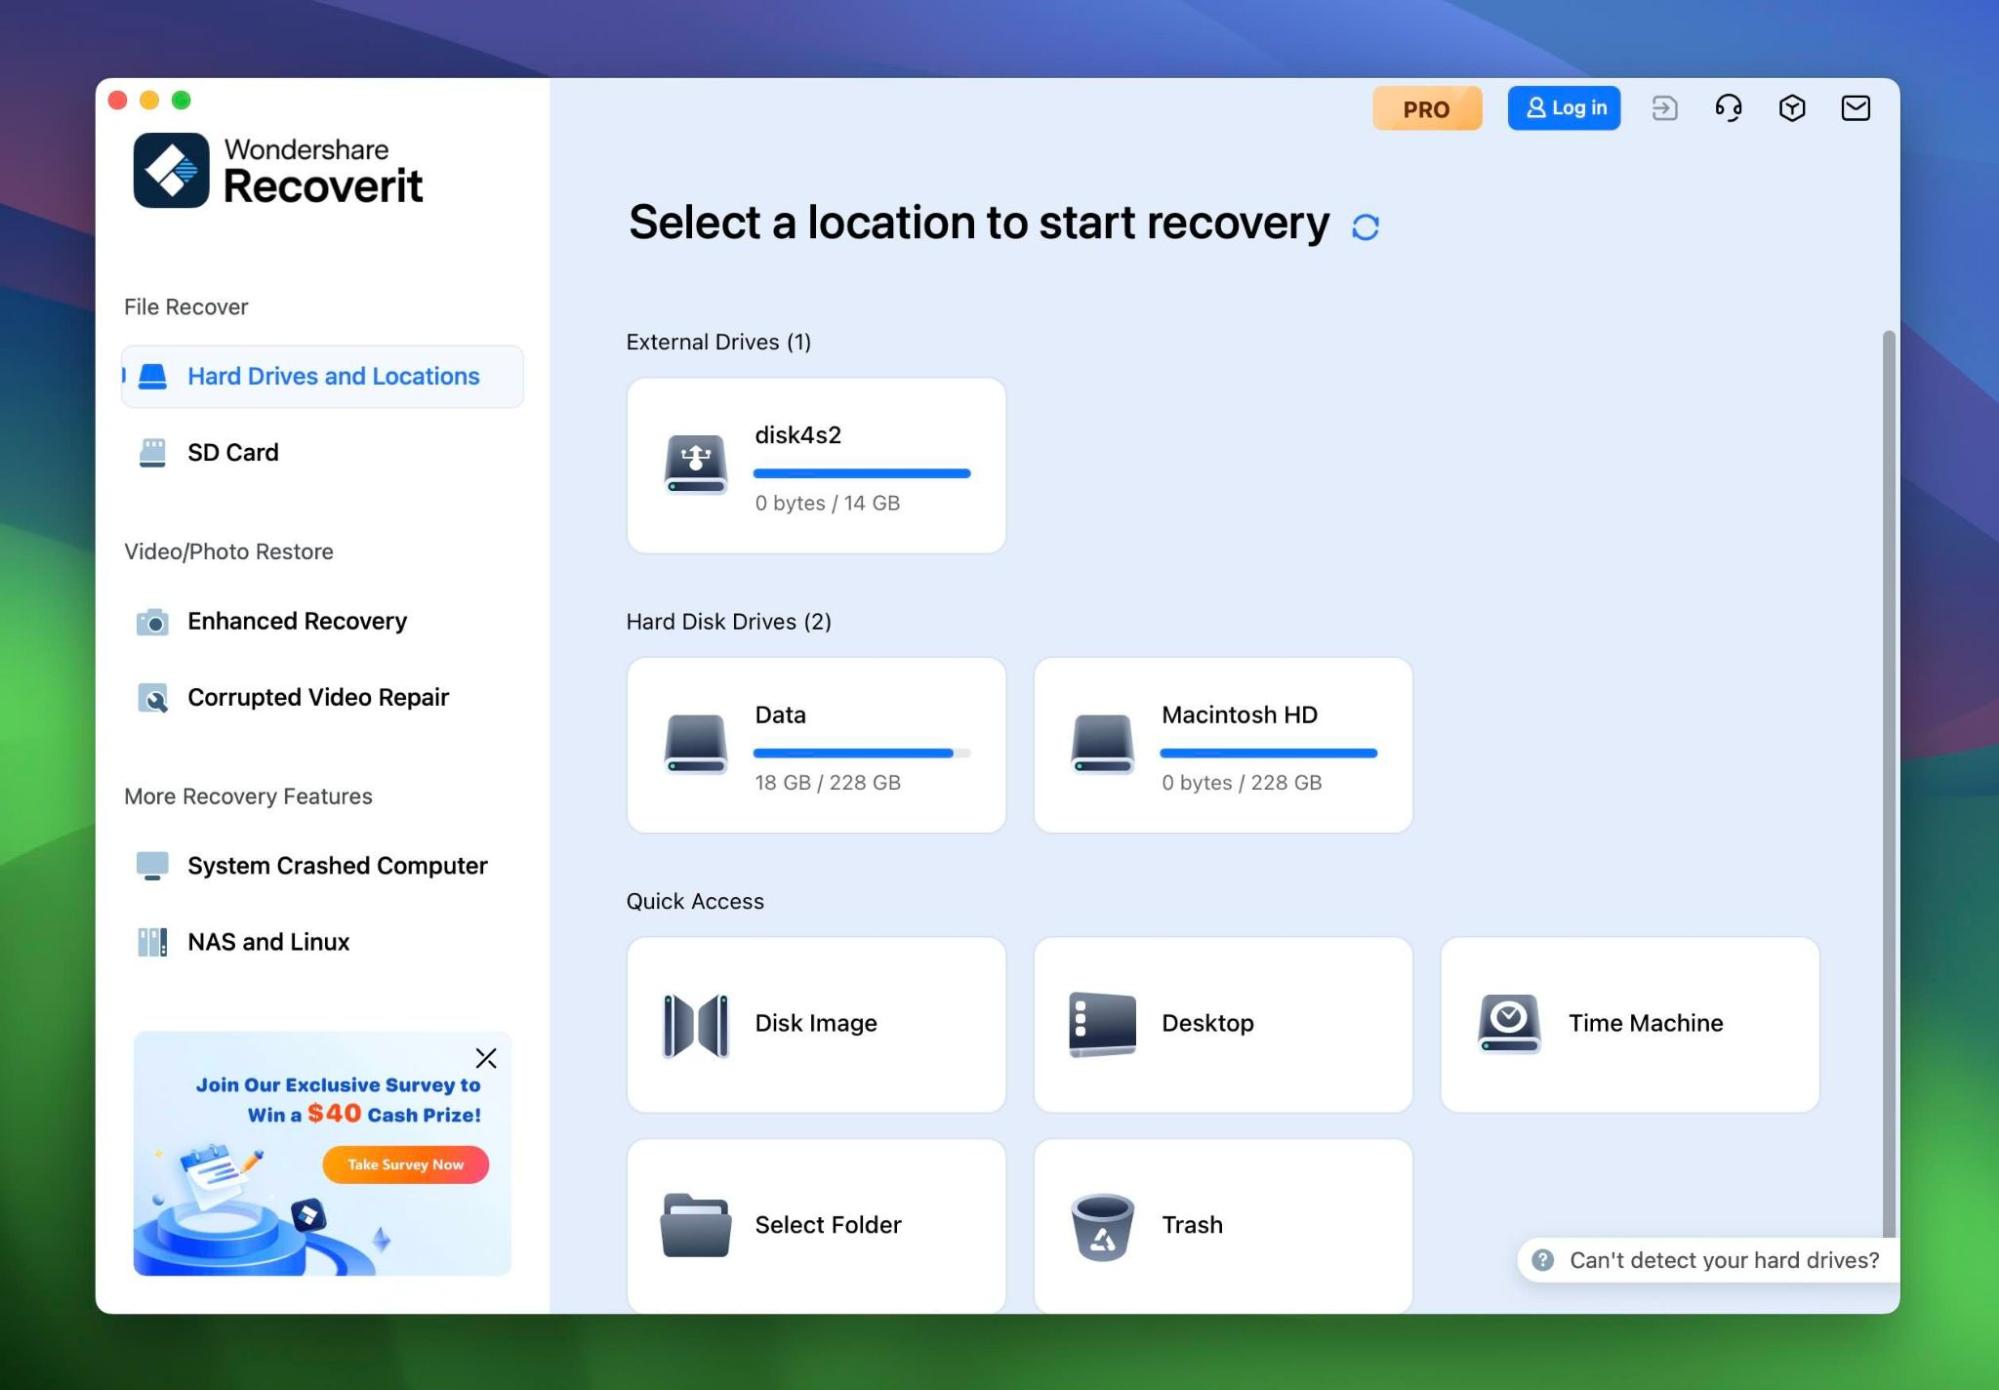Click the Time Machine clock icon
1999x1390 pixels.
pyautogui.click(x=1509, y=1023)
